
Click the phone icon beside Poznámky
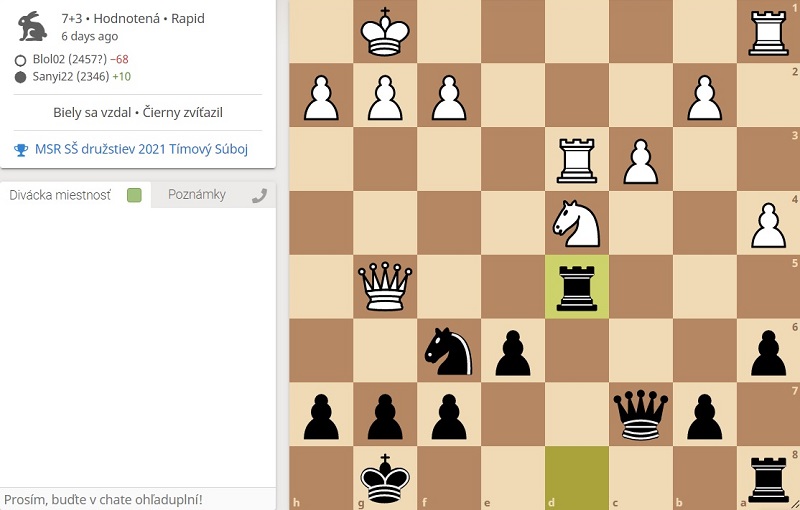[259, 195]
